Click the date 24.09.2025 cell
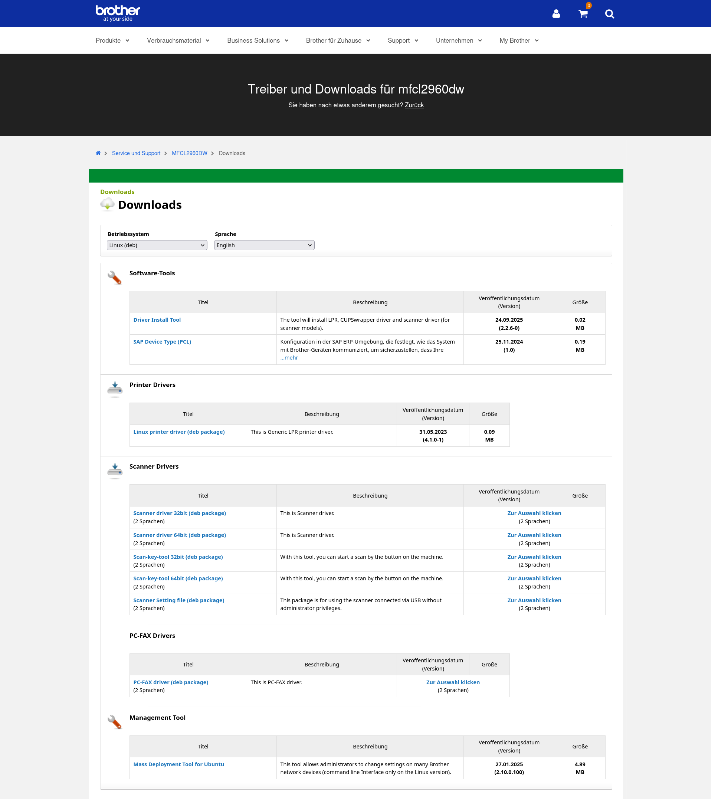This screenshot has height=799, width=711. (509, 320)
